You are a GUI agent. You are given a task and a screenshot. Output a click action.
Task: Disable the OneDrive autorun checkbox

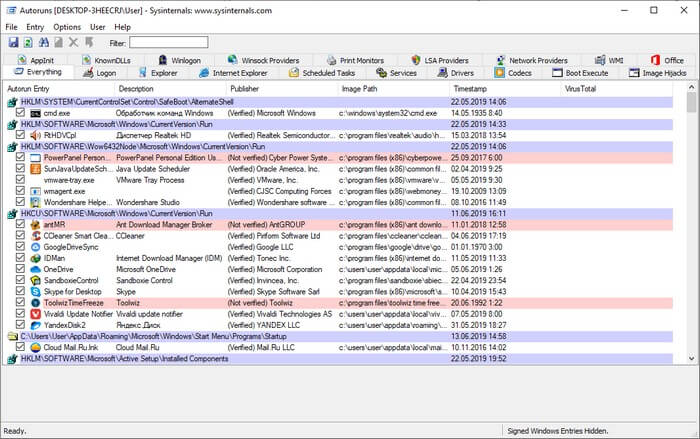pos(20,268)
